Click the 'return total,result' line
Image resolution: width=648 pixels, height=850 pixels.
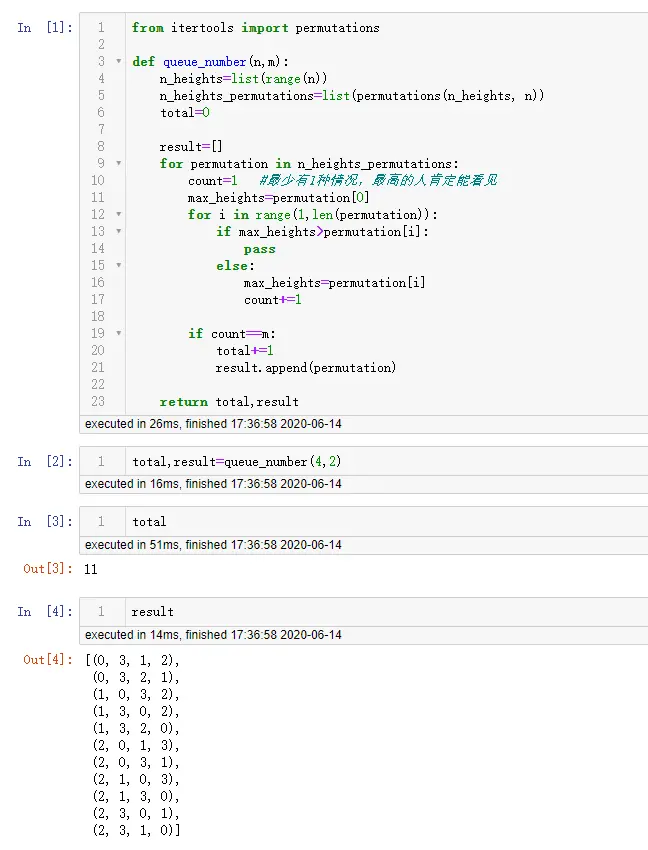[229, 402]
